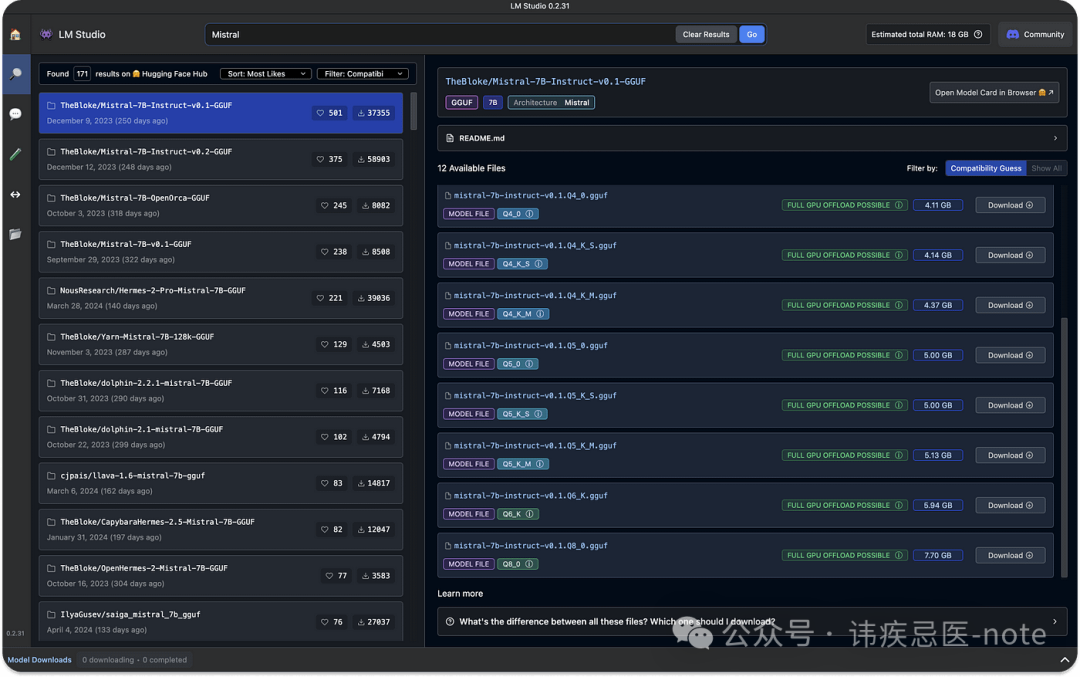Click the Q4_K_M quantization info icon
Viewport: 1080px width, 677px height.
click(540, 314)
